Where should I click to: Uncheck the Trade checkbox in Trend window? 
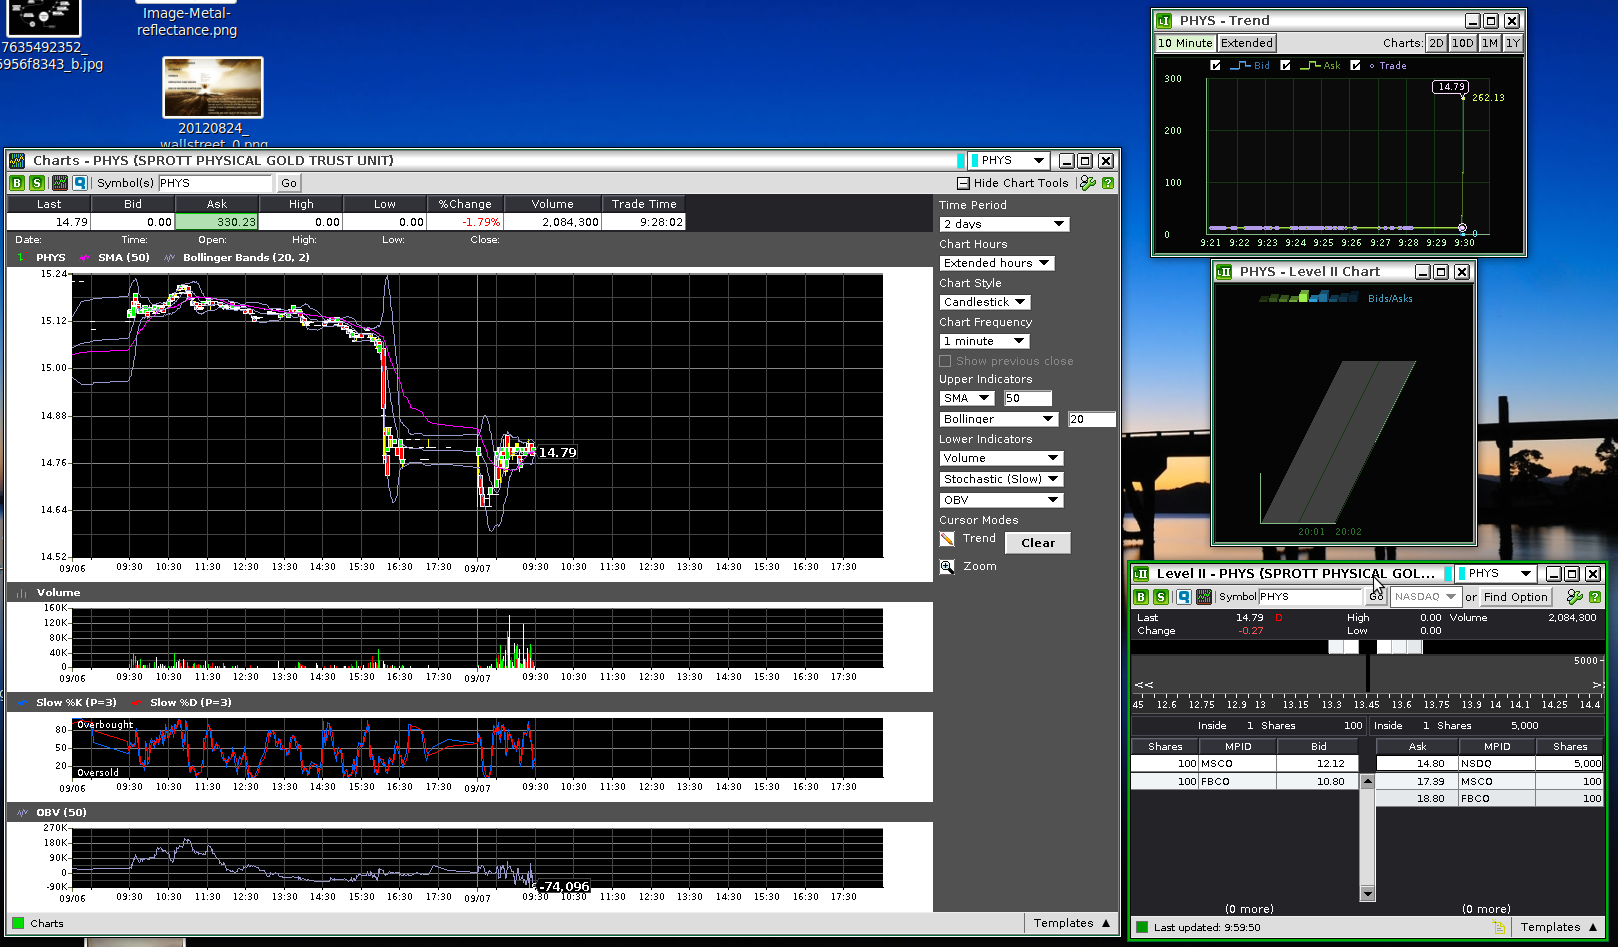coord(1355,66)
